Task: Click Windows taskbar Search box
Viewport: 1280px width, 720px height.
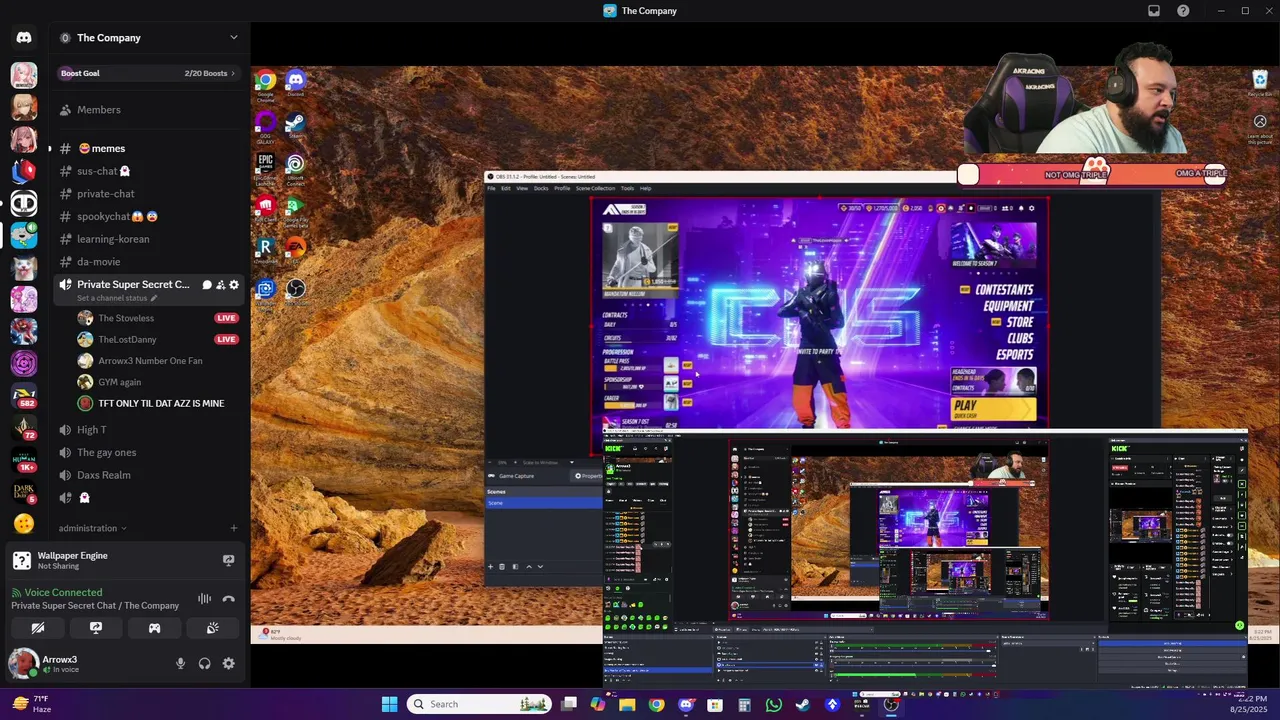Action: 481,704
